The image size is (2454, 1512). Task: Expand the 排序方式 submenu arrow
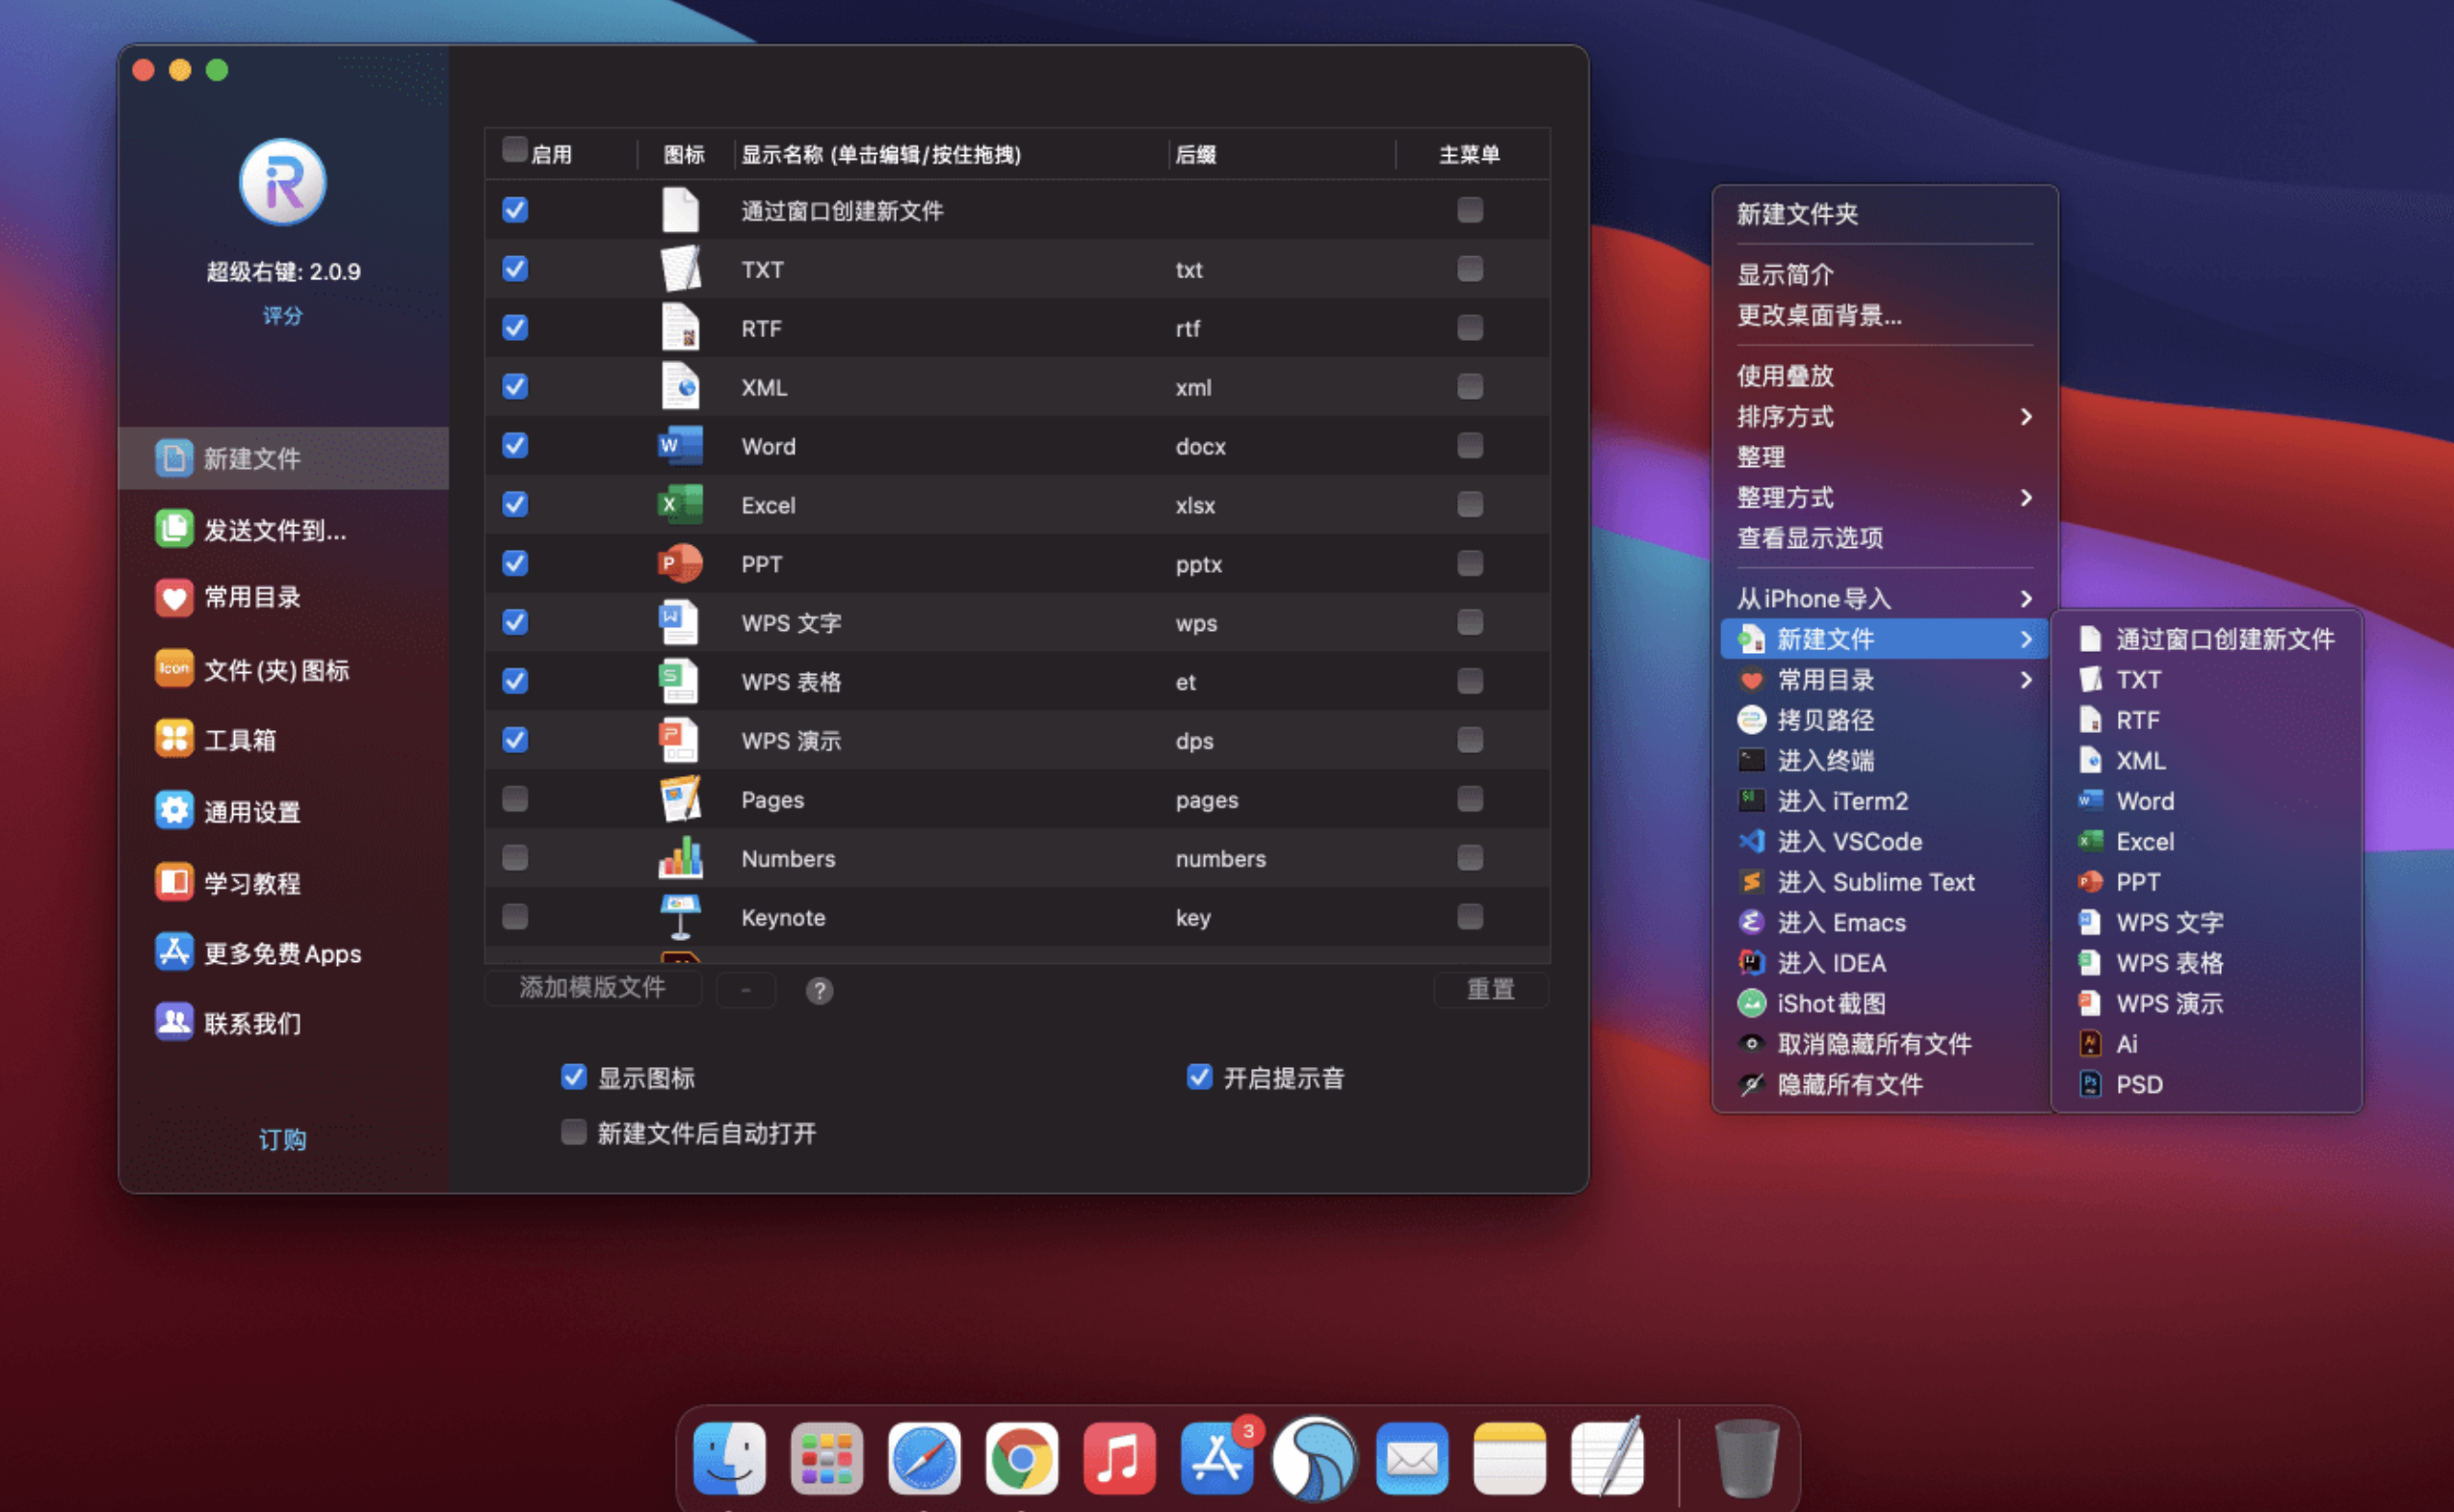pos(2025,417)
